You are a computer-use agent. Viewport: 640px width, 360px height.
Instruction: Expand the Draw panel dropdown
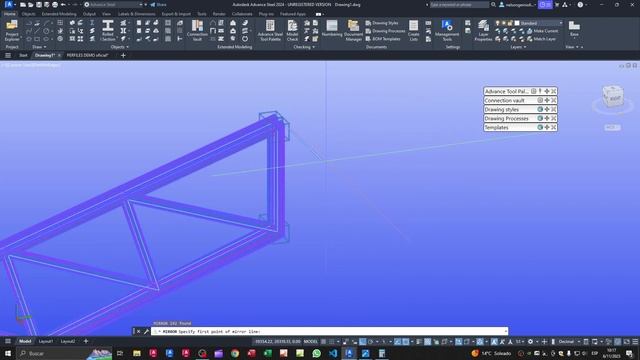tap(39, 47)
